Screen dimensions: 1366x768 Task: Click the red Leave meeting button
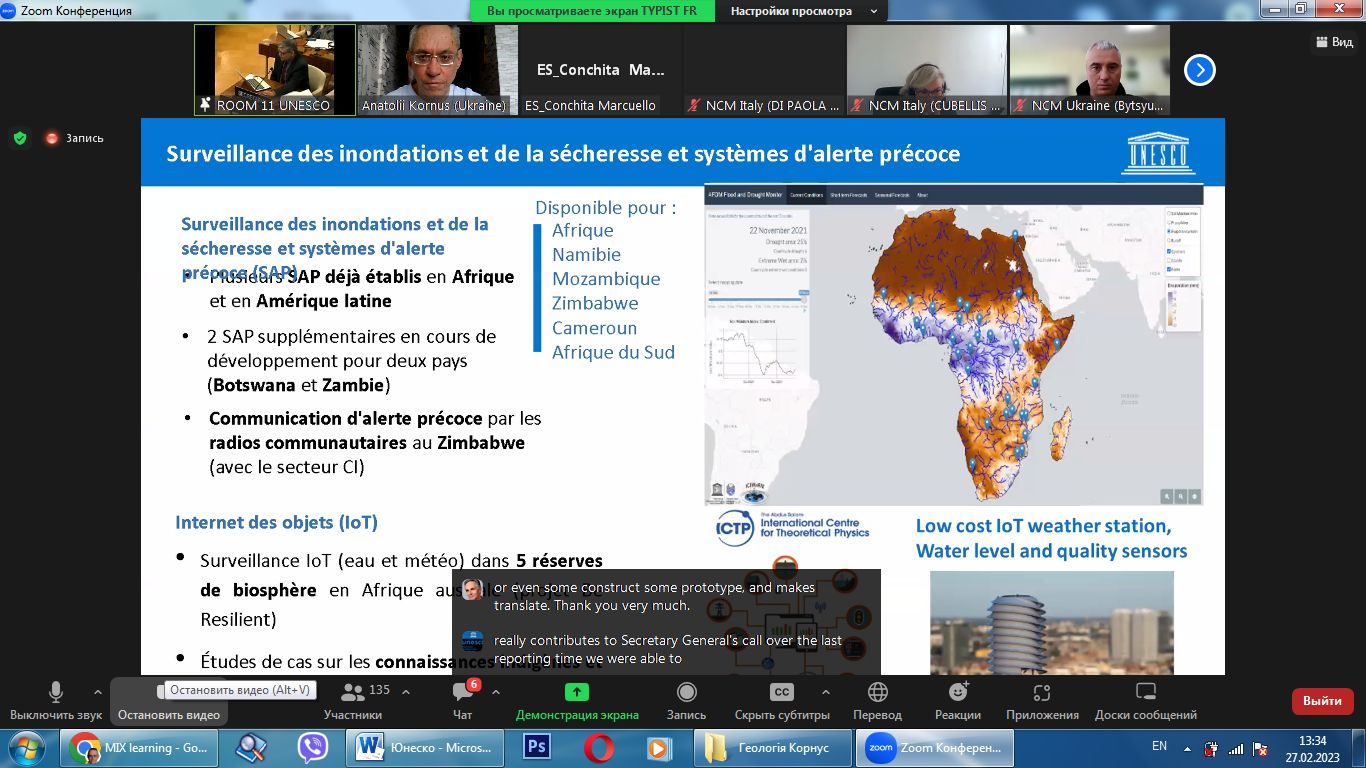1322,701
